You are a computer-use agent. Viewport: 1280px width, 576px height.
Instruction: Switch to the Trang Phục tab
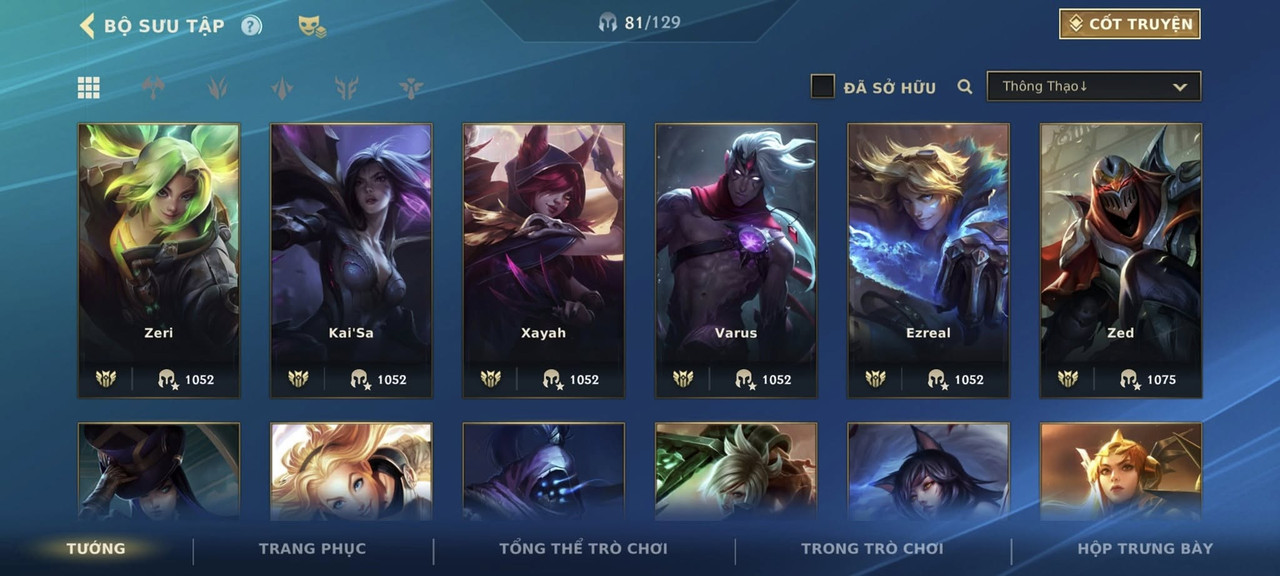tap(312, 548)
